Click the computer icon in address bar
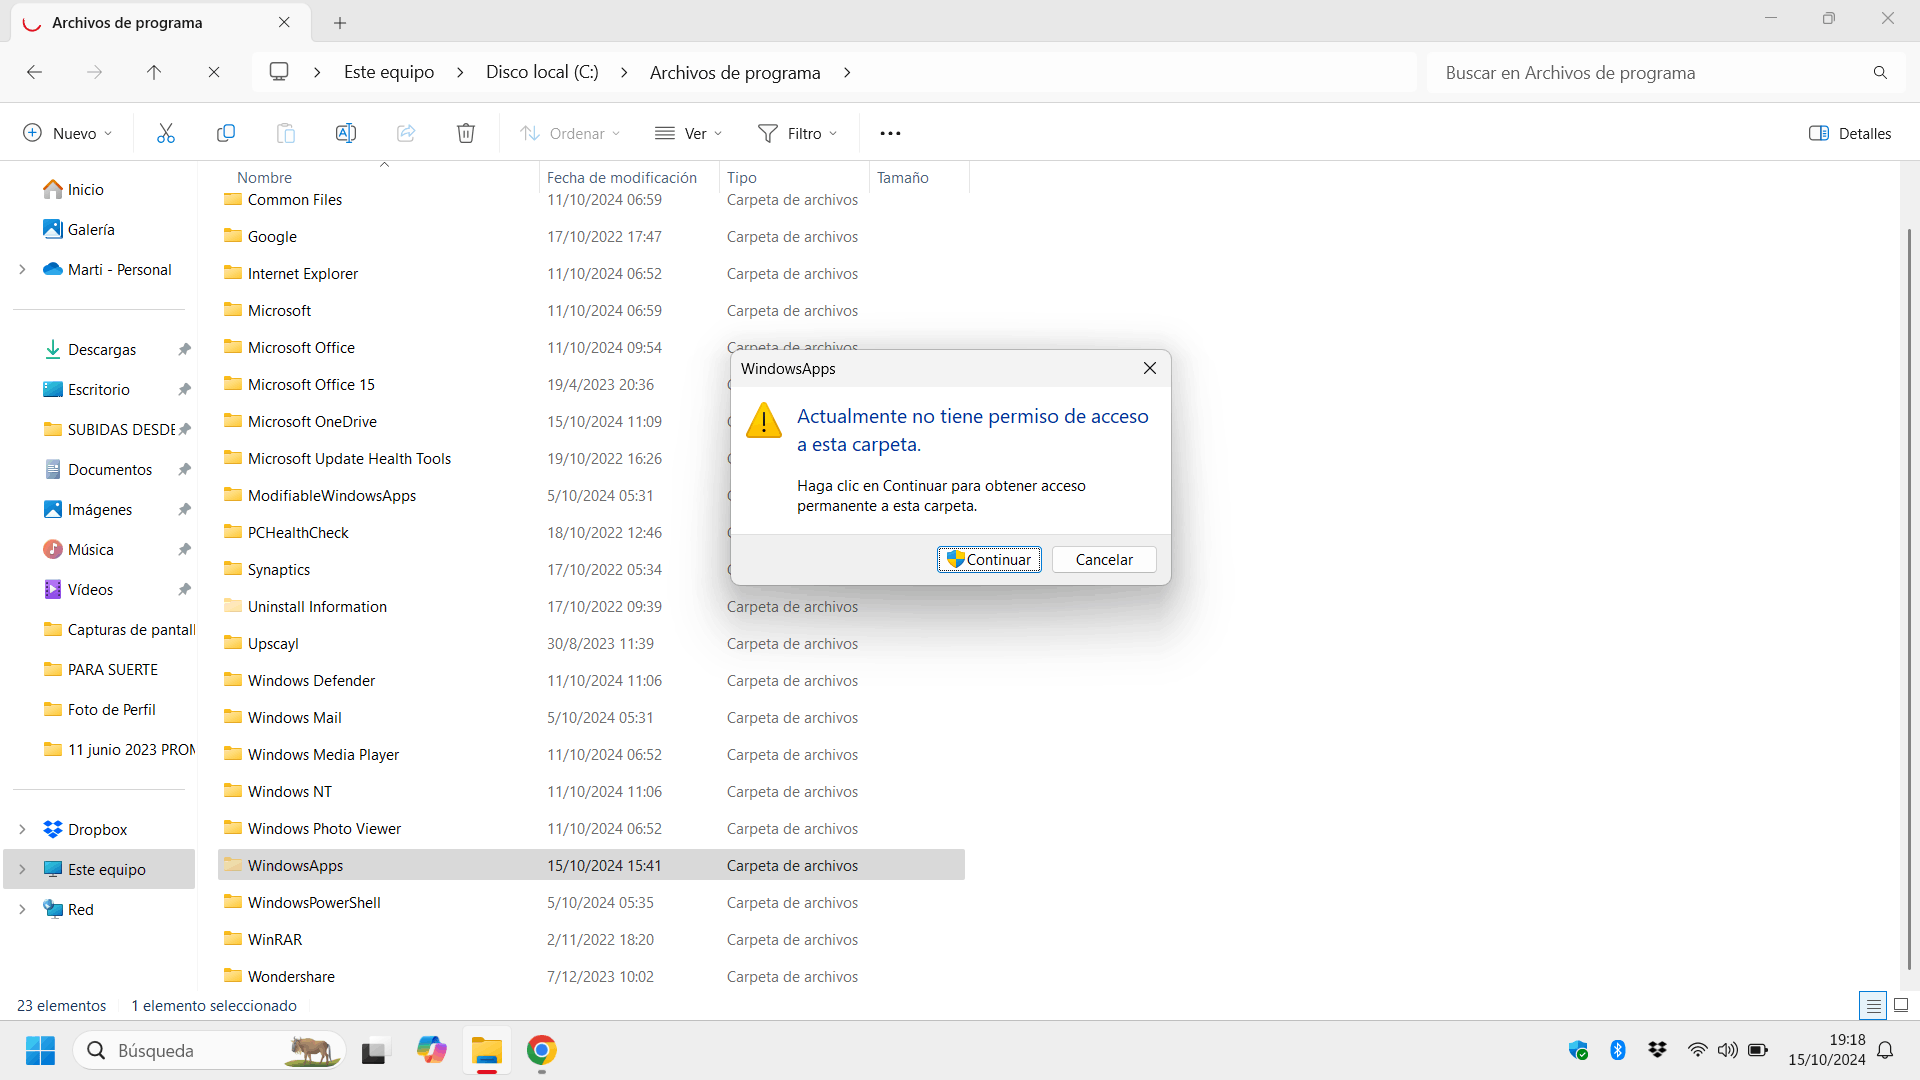Screen dimensions: 1920x1080 [279, 72]
